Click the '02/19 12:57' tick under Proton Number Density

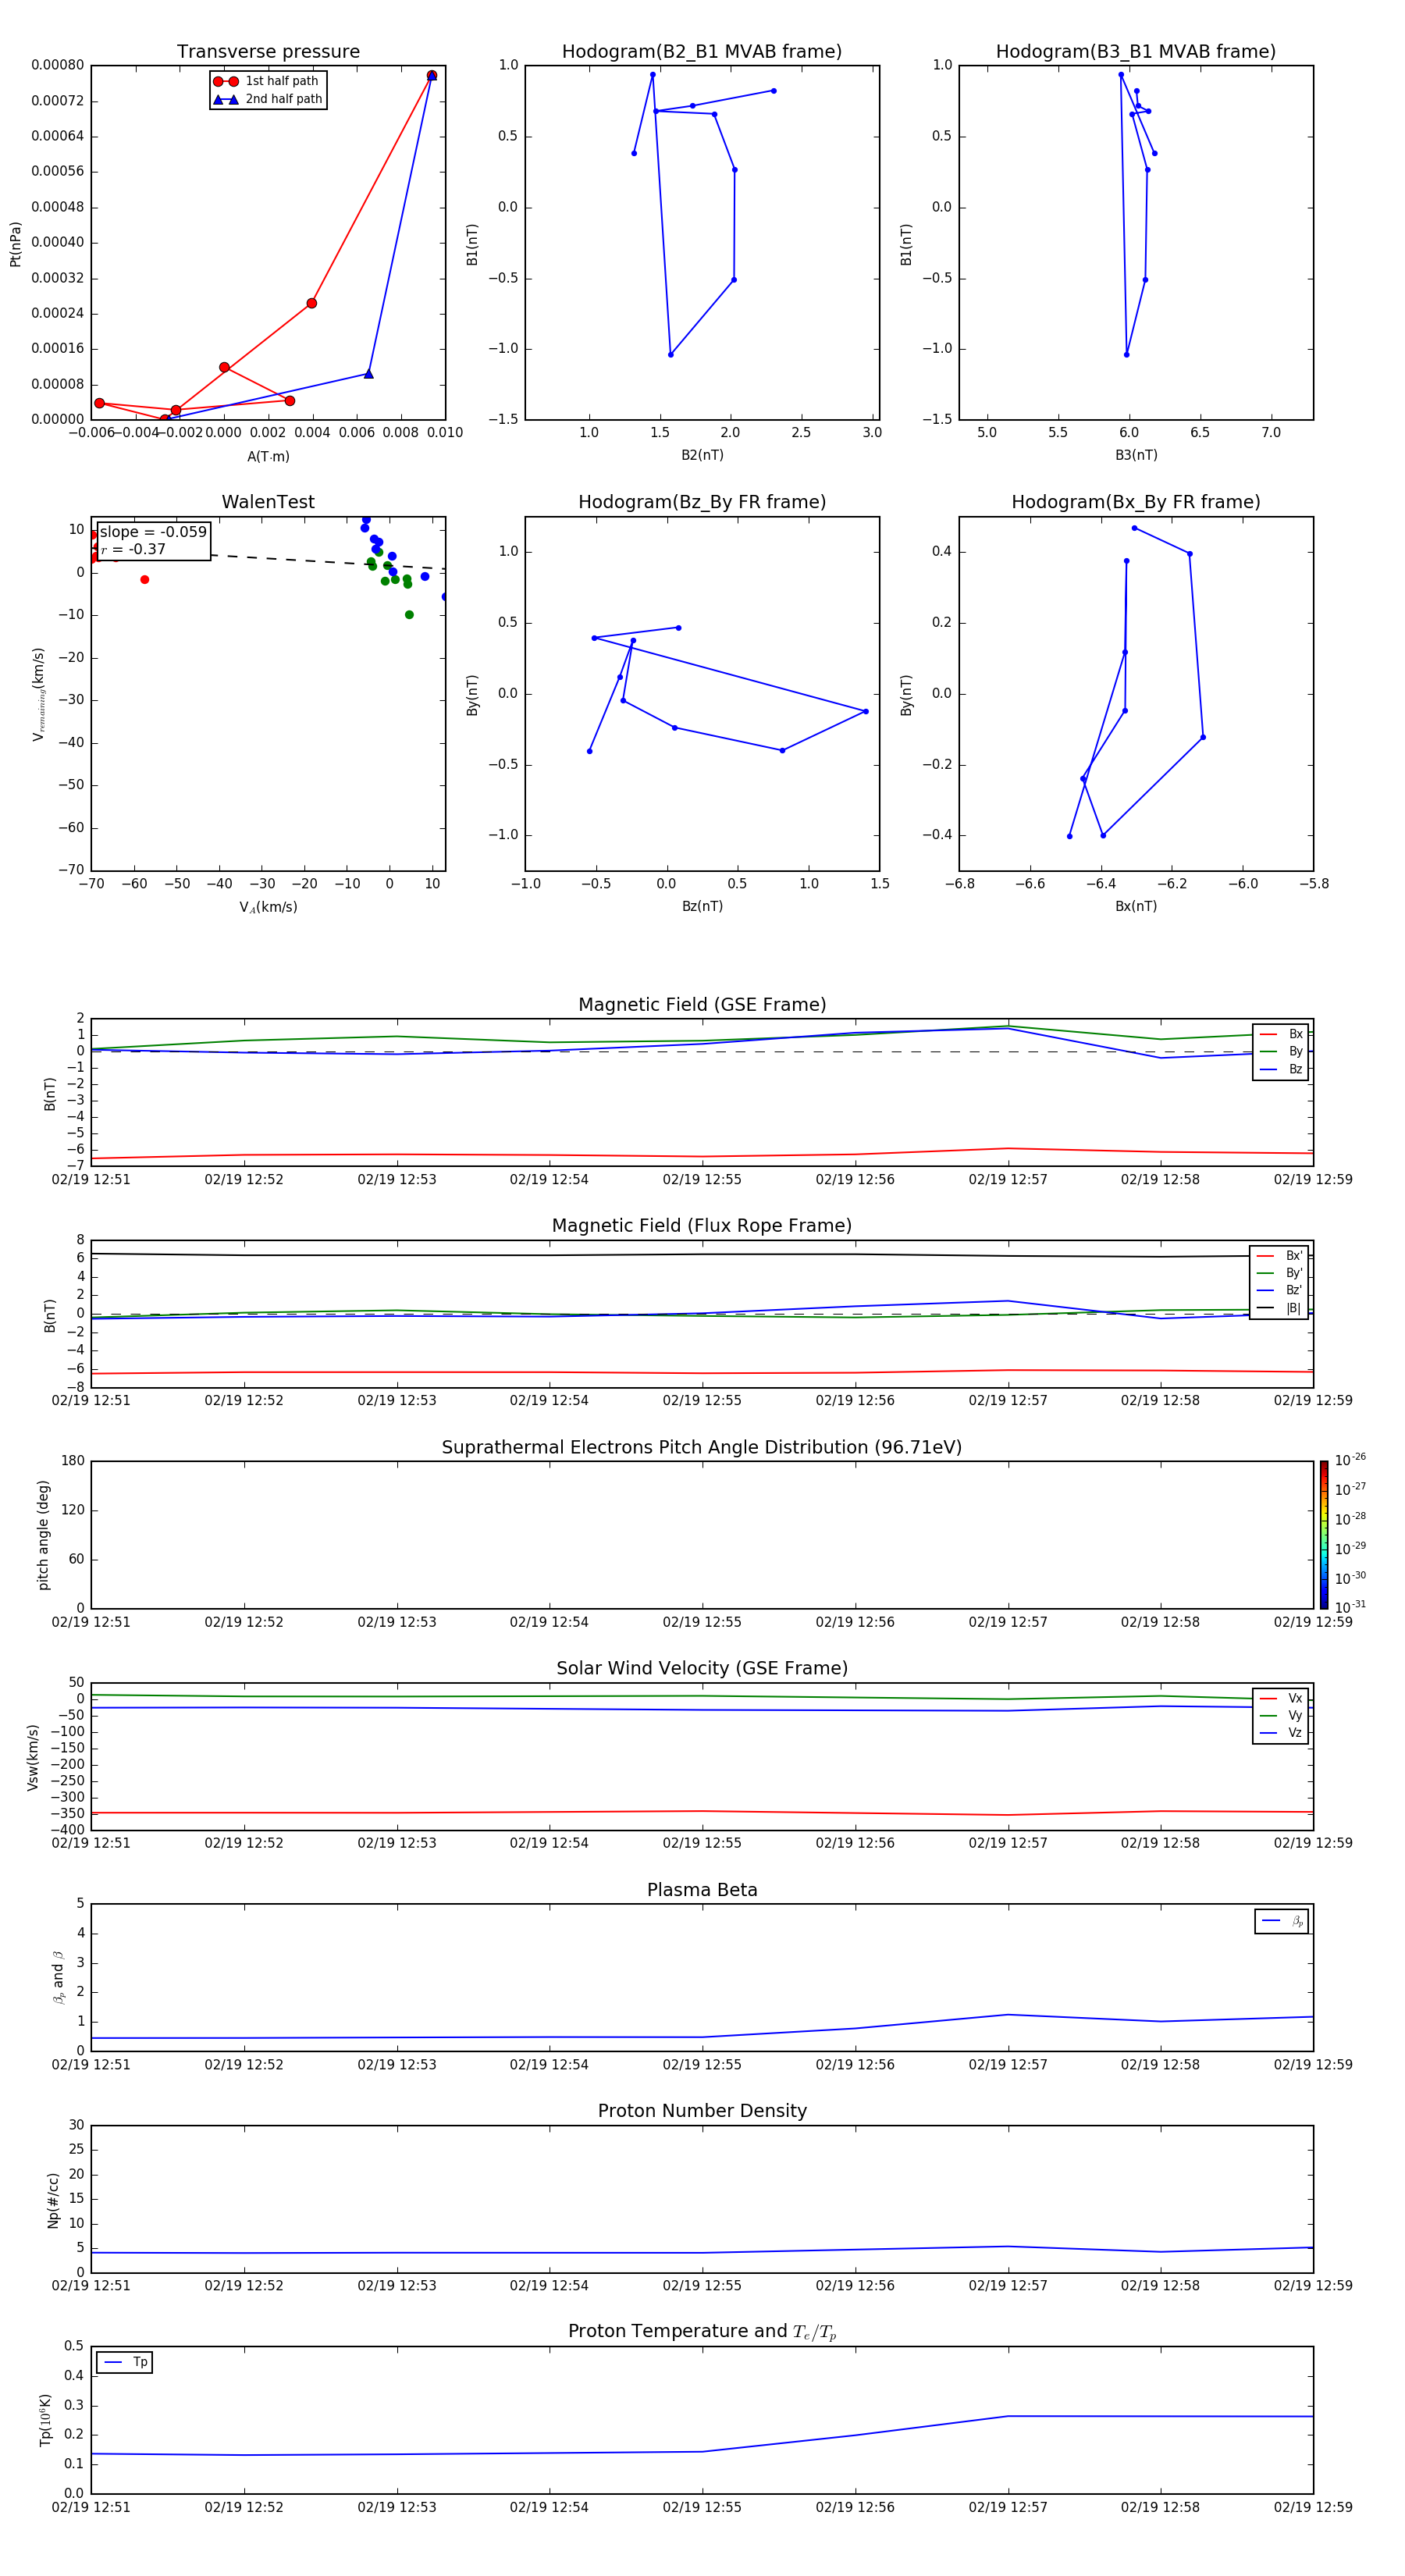click(1008, 2286)
